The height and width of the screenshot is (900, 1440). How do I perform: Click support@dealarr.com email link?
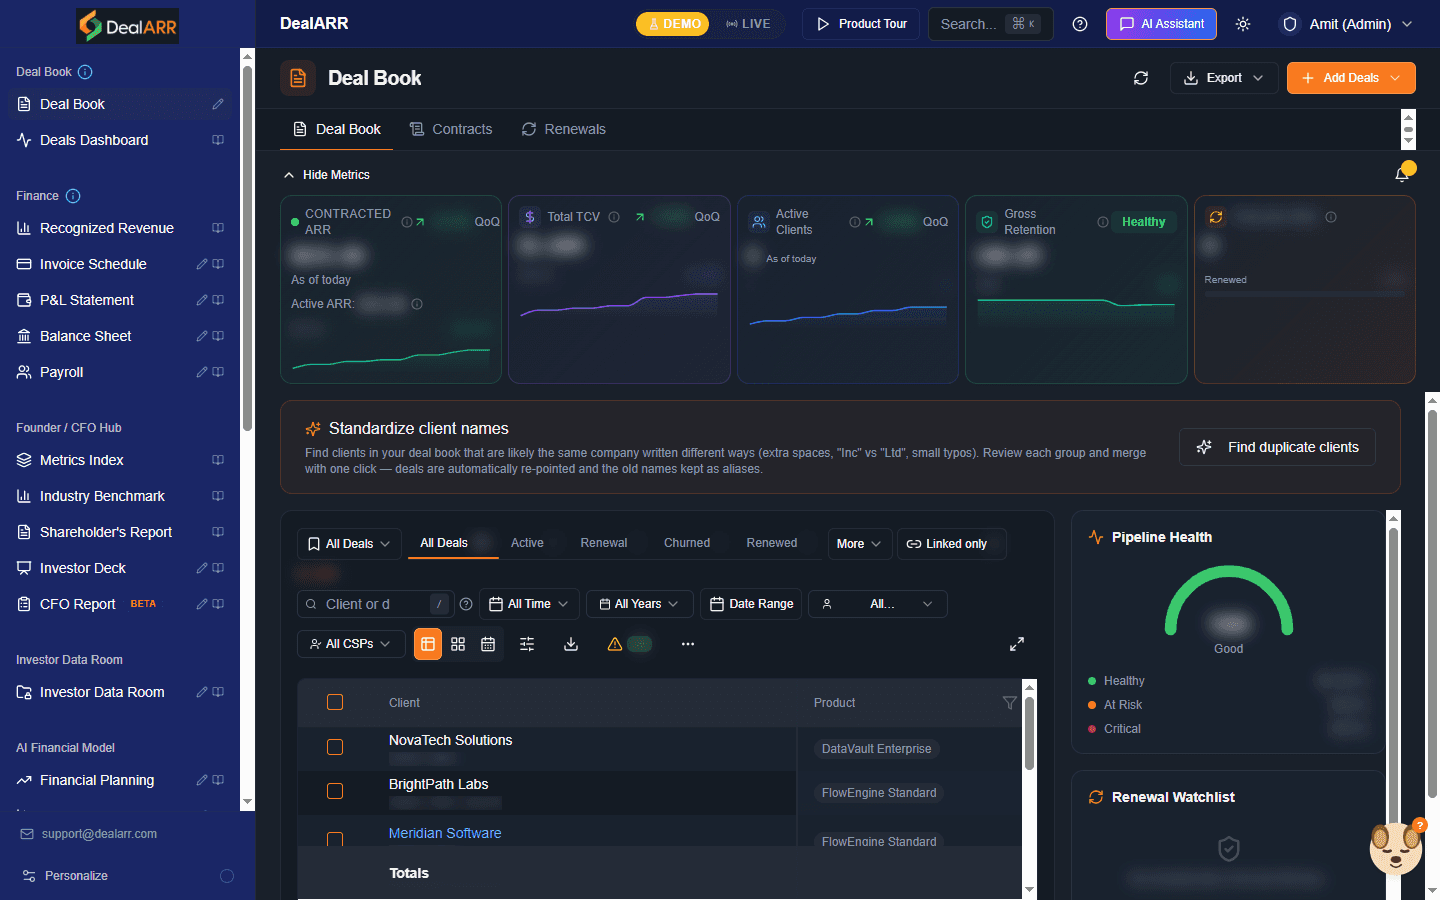99,834
